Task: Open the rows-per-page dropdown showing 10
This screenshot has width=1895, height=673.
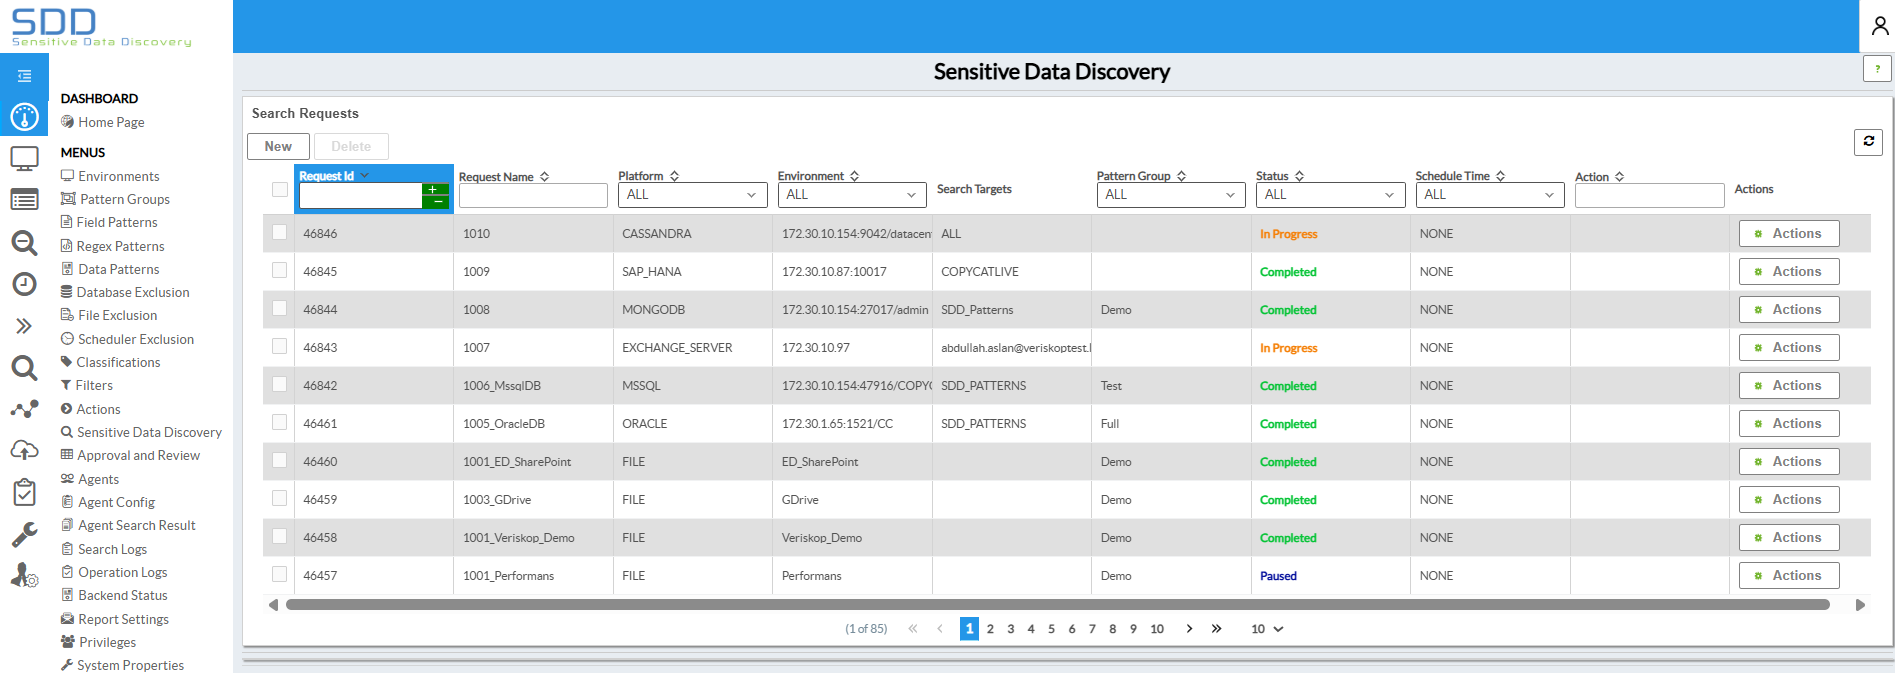Action: 1267,629
